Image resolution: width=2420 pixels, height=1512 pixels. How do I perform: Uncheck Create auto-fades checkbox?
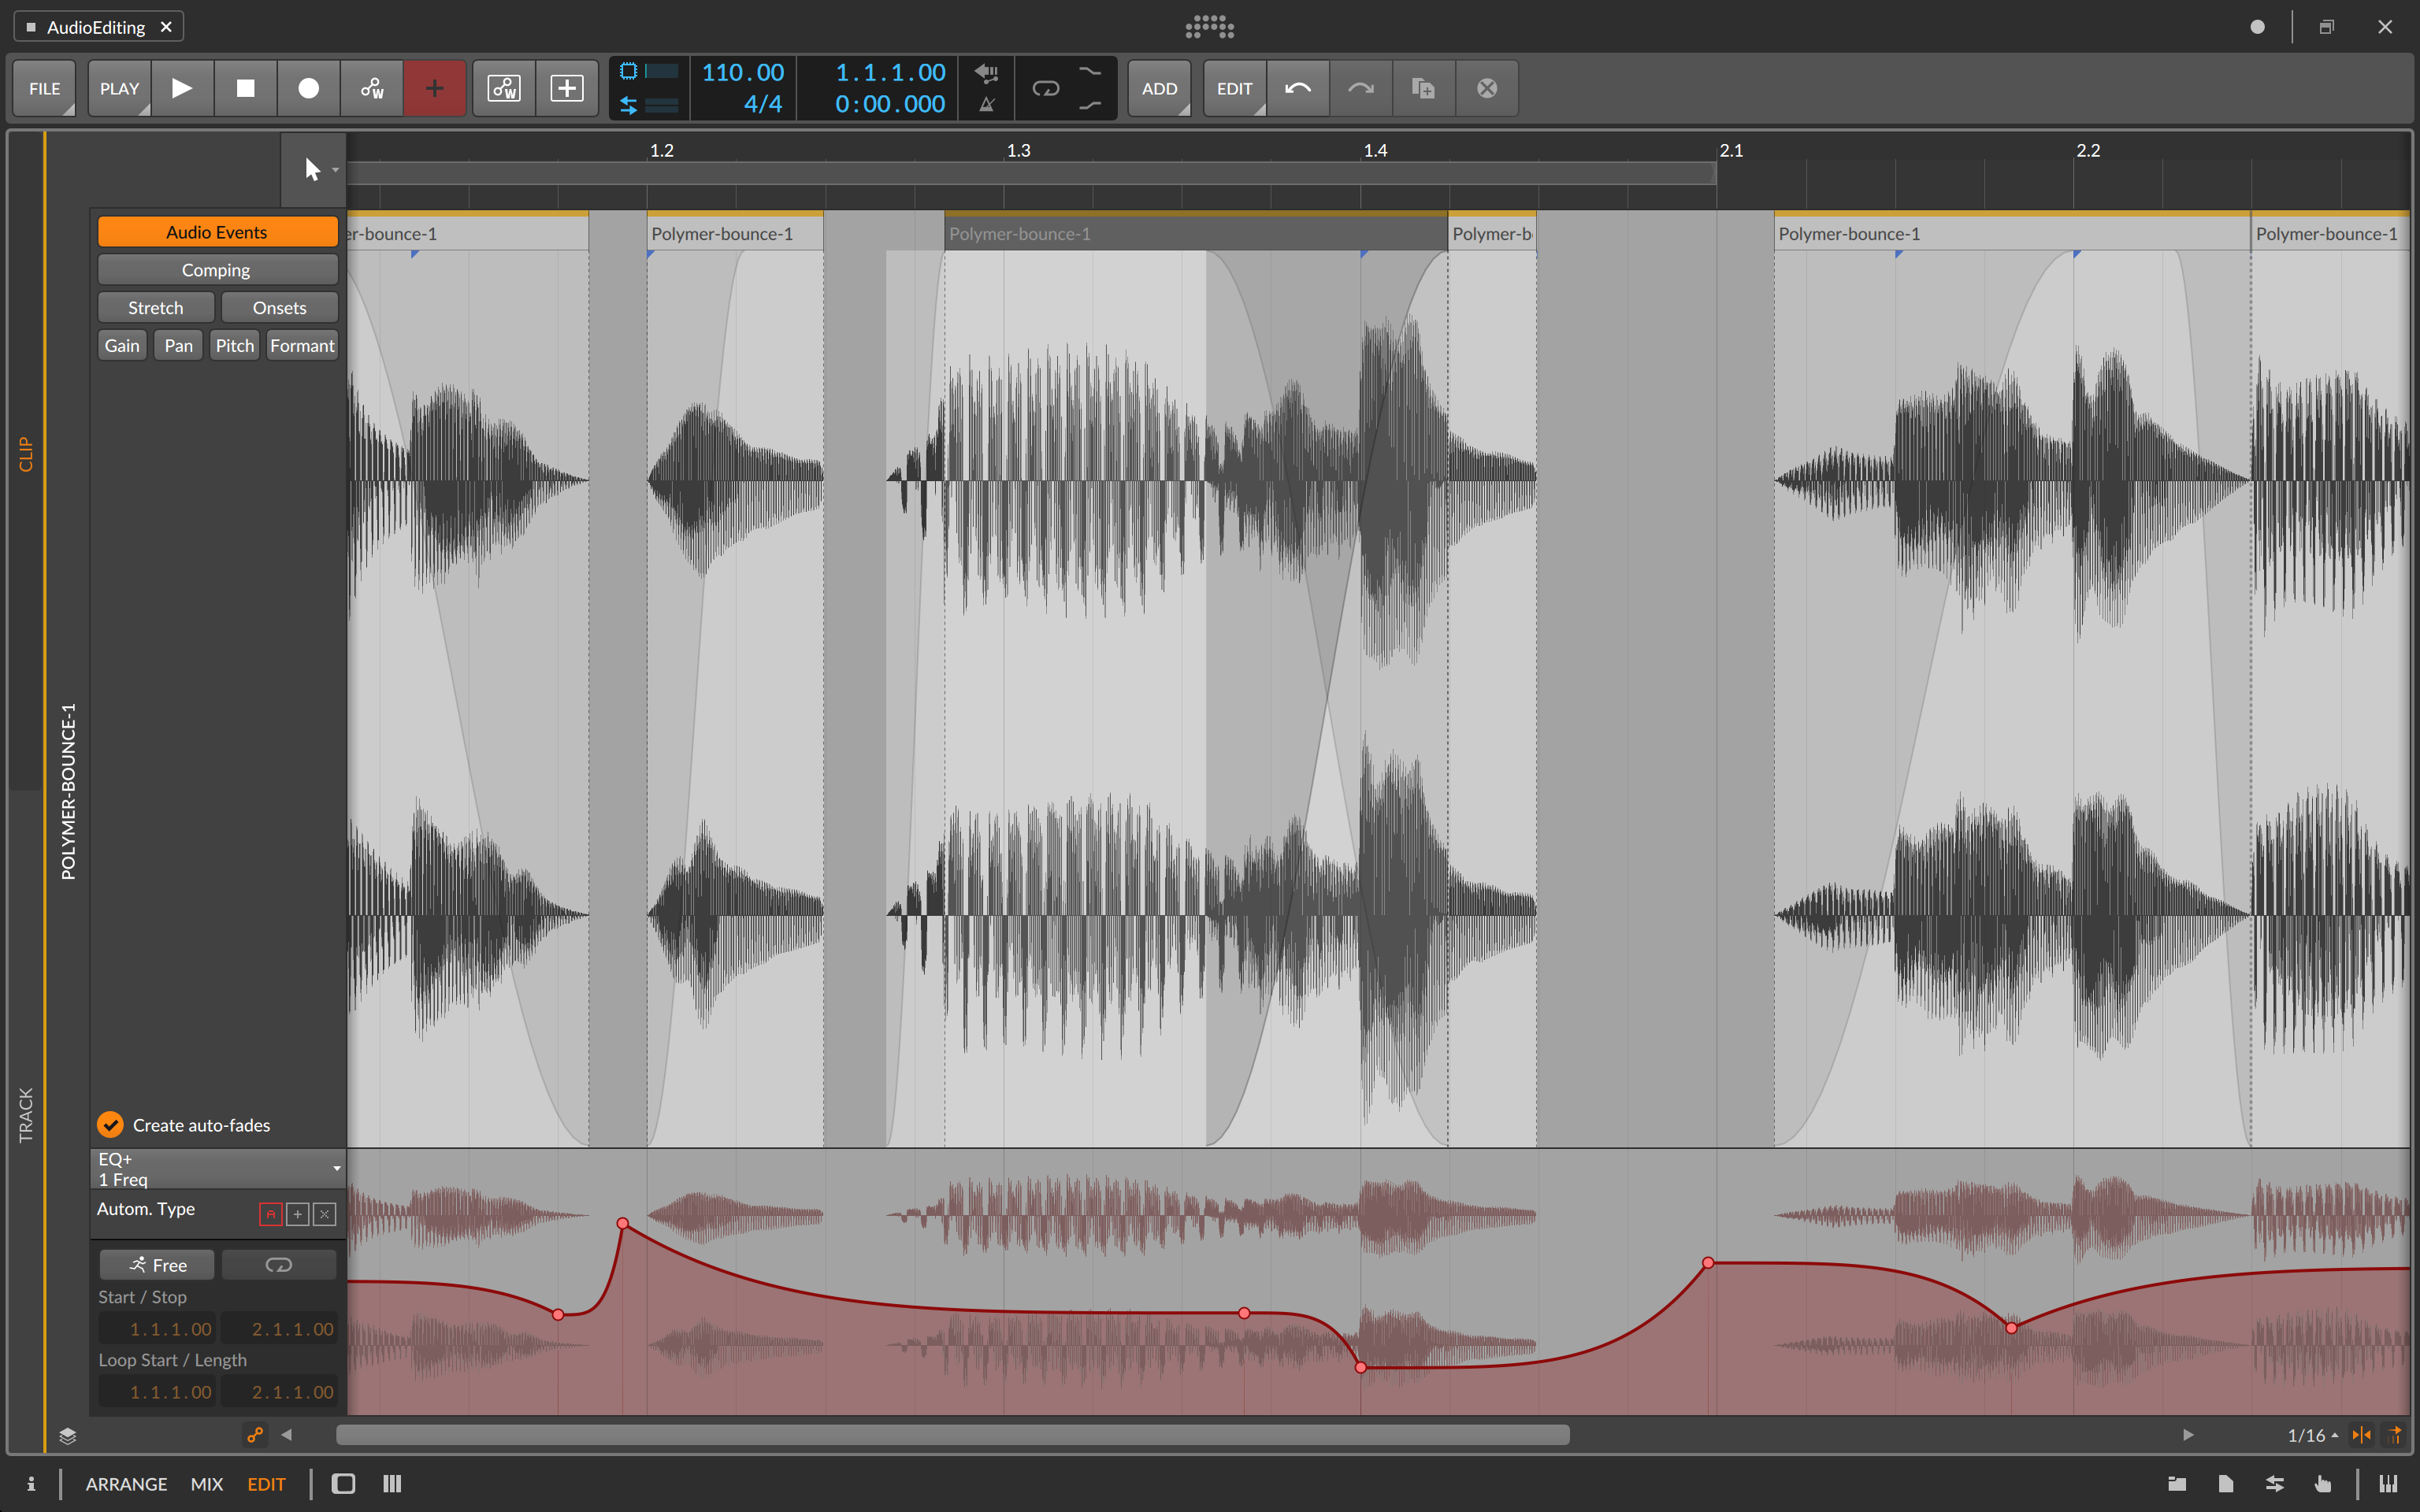click(110, 1125)
